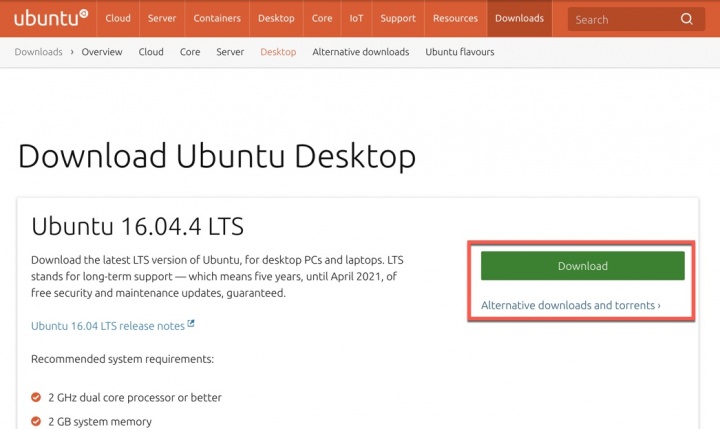
Task: Open Alternative downloads and torrents link
Action: click(570, 305)
